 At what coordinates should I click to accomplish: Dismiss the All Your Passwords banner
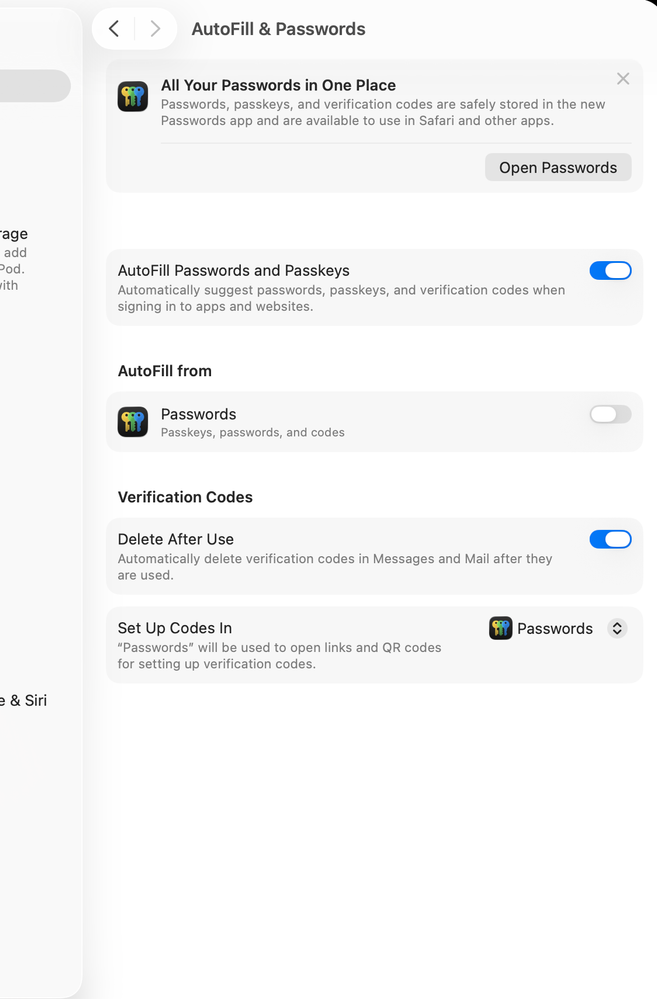coord(623,79)
